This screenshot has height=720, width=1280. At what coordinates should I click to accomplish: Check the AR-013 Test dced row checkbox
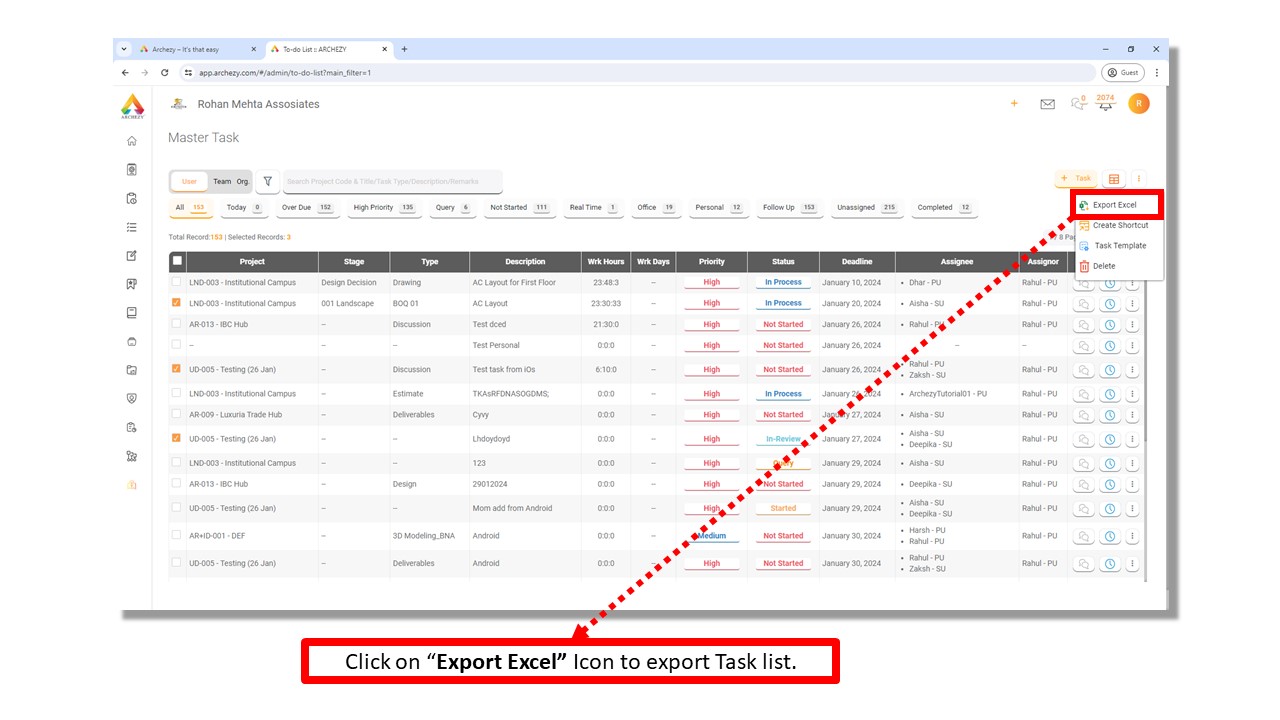(x=177, y=324)
